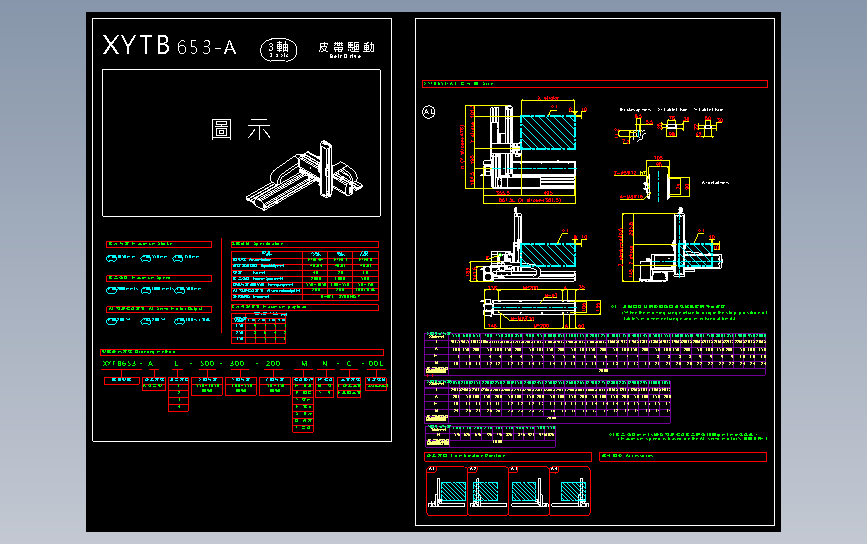Image resolution: width=867 pixels, height=544 pixels.
Task: Click the right side-view Z-axis drawing
Action: pos(671,246)
